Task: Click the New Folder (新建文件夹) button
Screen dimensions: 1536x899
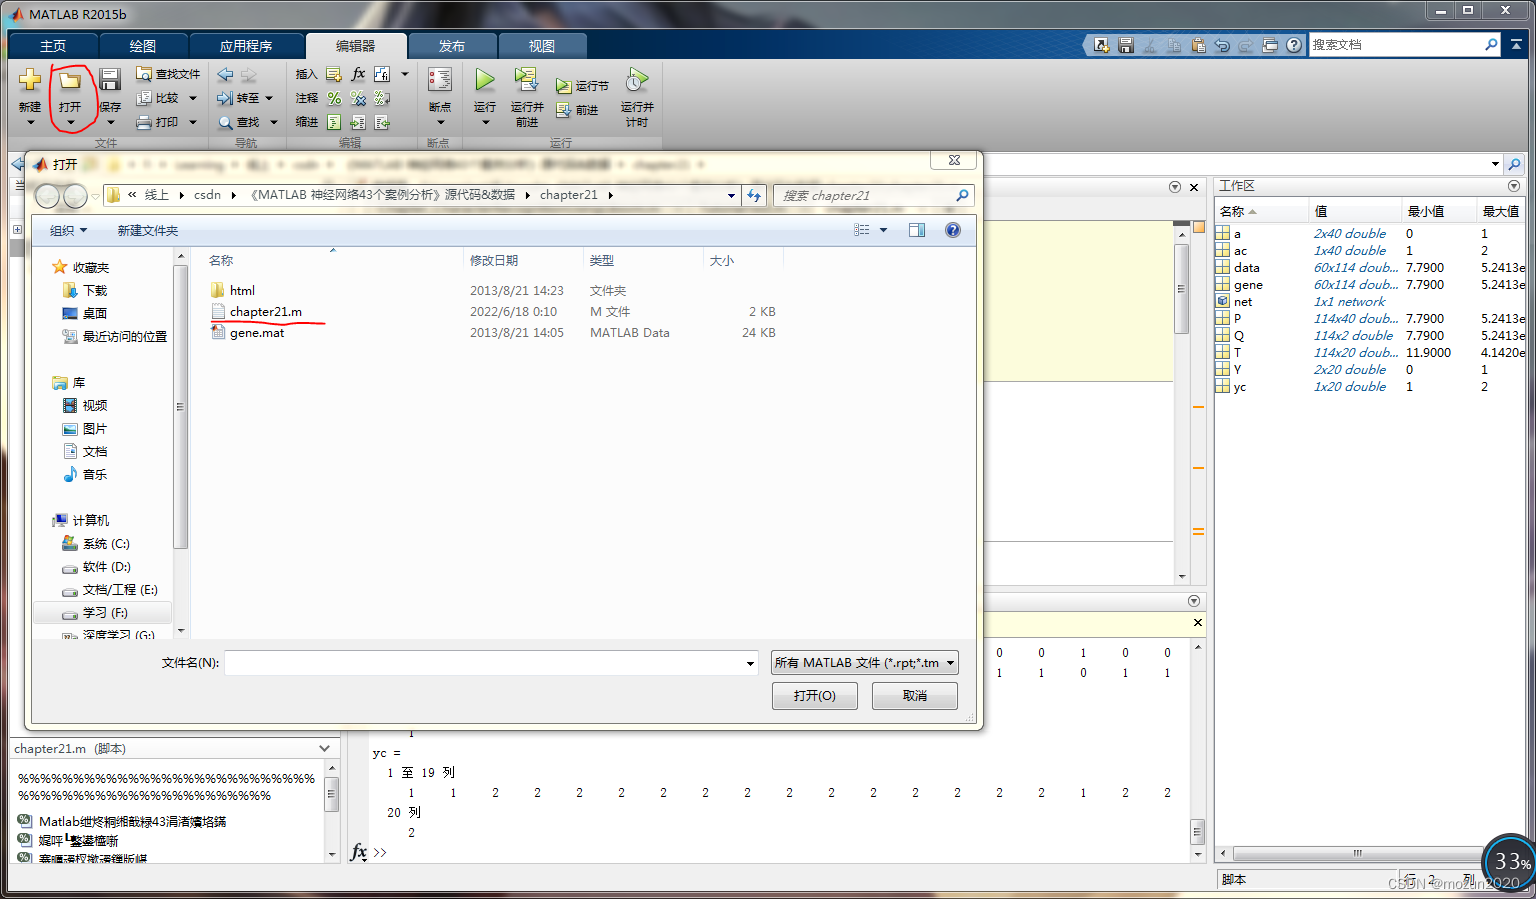Action: 148,230
